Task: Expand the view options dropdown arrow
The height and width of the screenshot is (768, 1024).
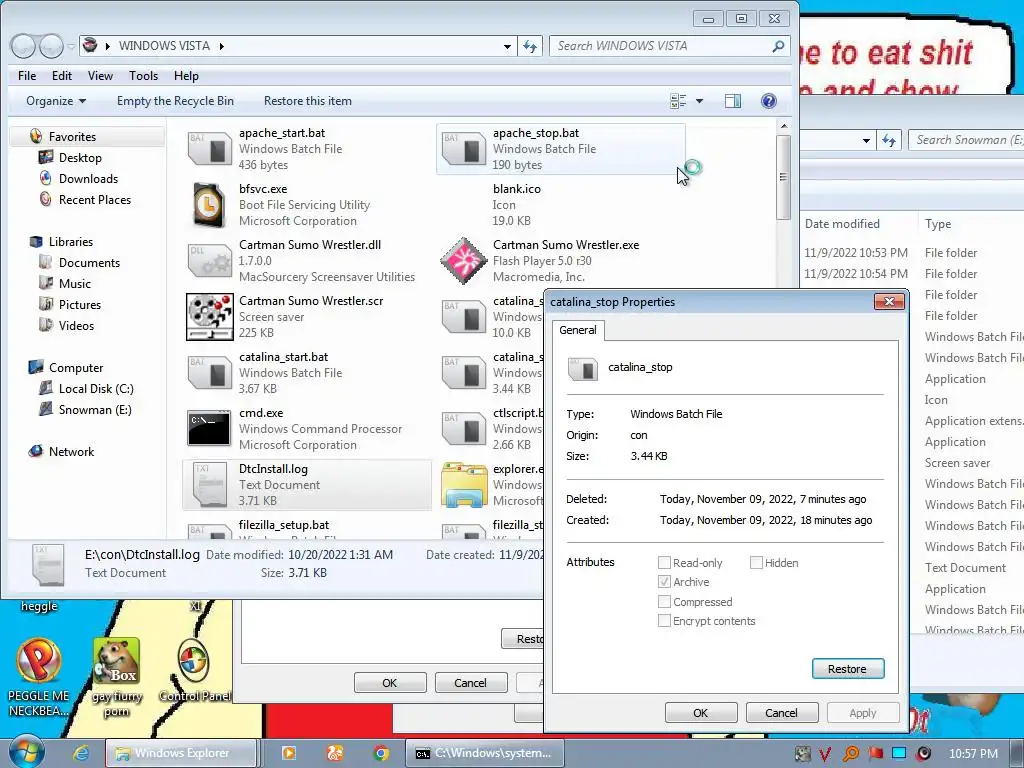Action: pos(699,101)
